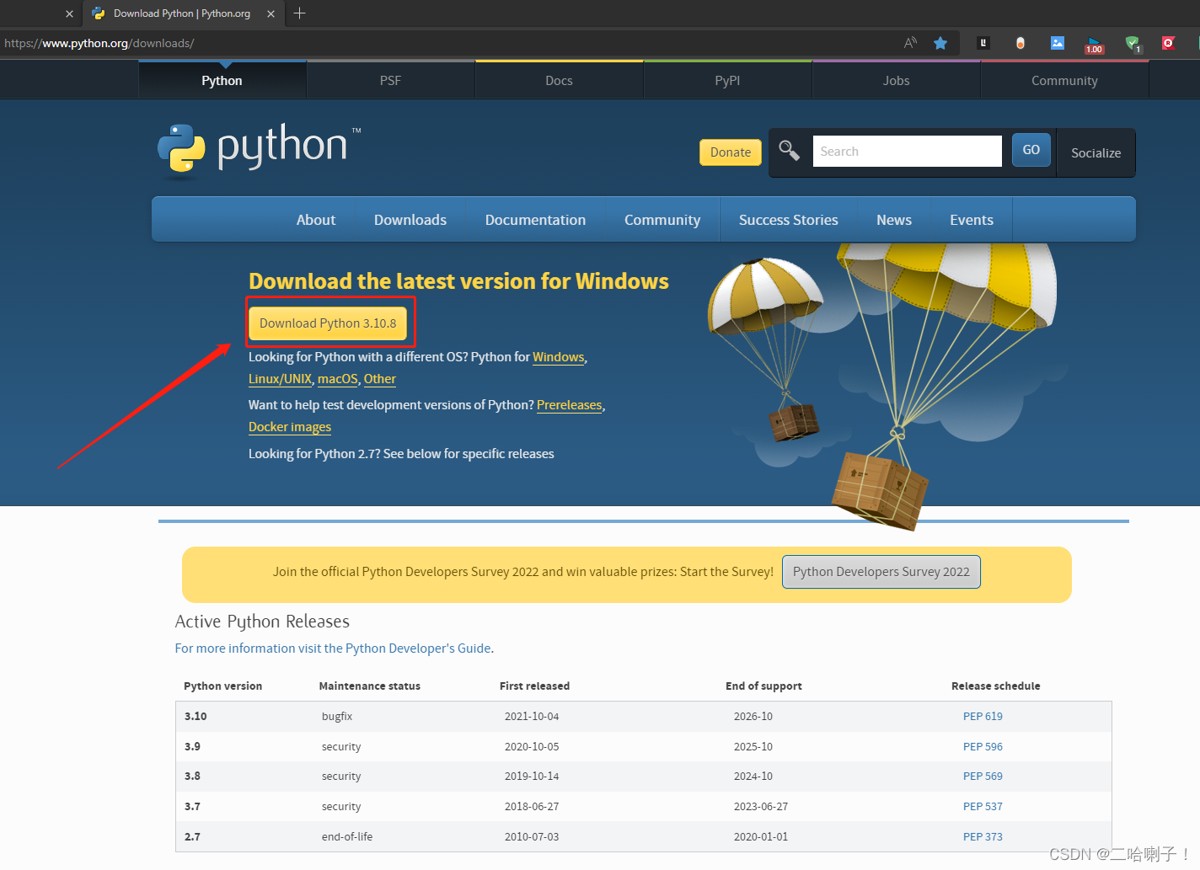Open the PEP 619 release schedule link
The image size is (1200, 870).
982,716
